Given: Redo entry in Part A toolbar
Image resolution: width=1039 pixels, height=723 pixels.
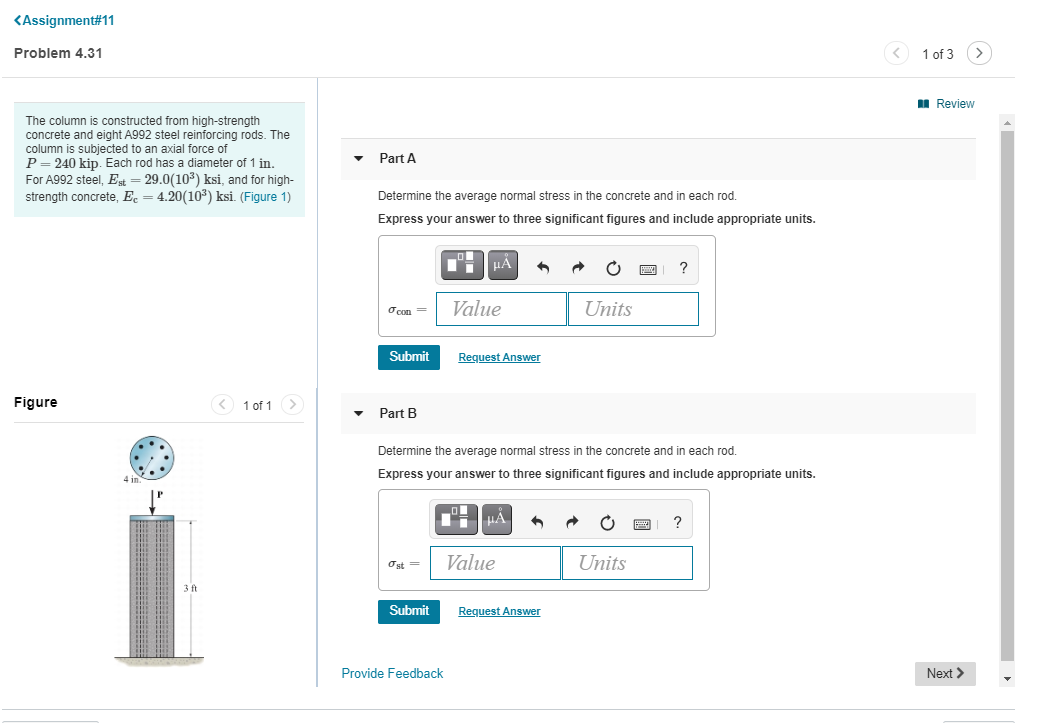Looking at the screenshot, I should pyautogui.click(x=578, y=268).
